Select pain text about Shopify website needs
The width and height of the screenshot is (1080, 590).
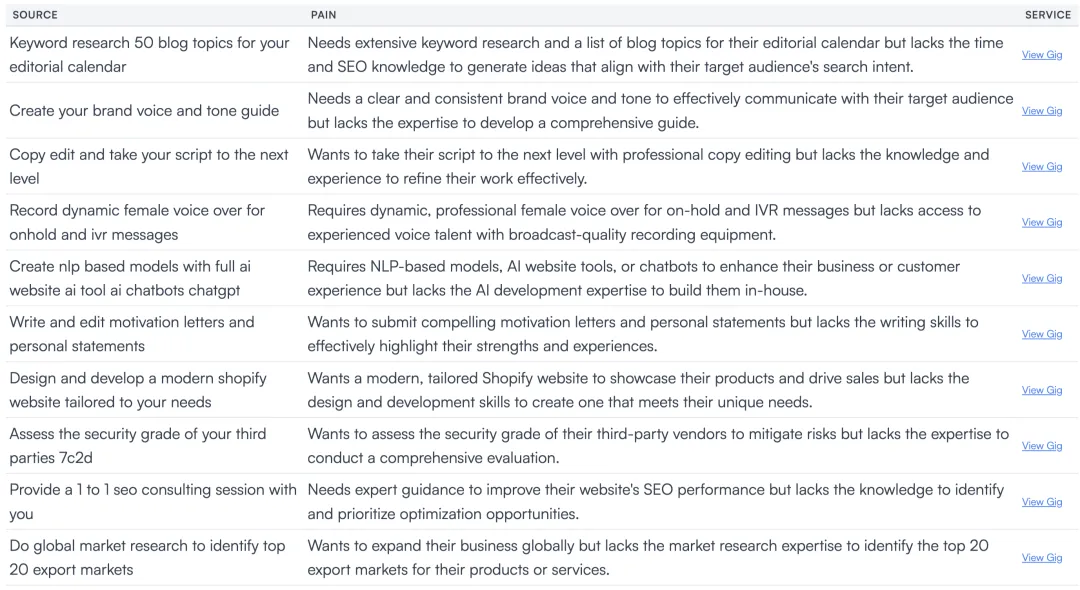pos(638,390)
